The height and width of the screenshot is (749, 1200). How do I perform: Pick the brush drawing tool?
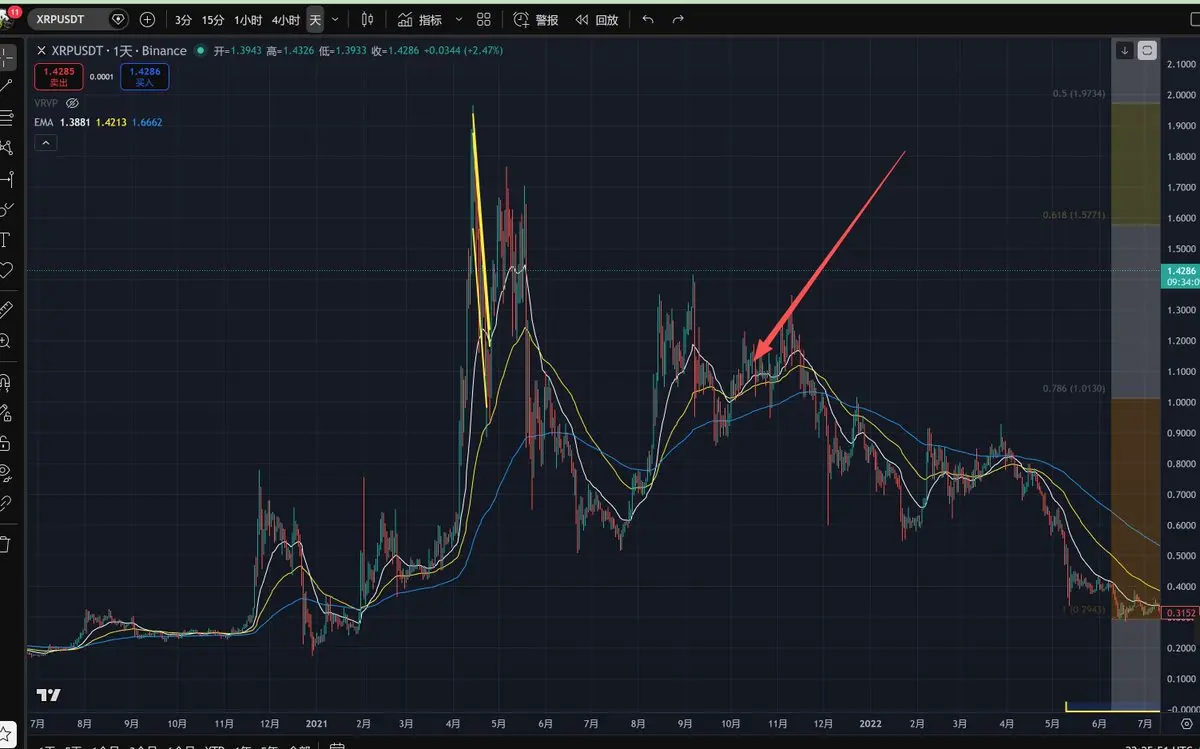point(5,209)
